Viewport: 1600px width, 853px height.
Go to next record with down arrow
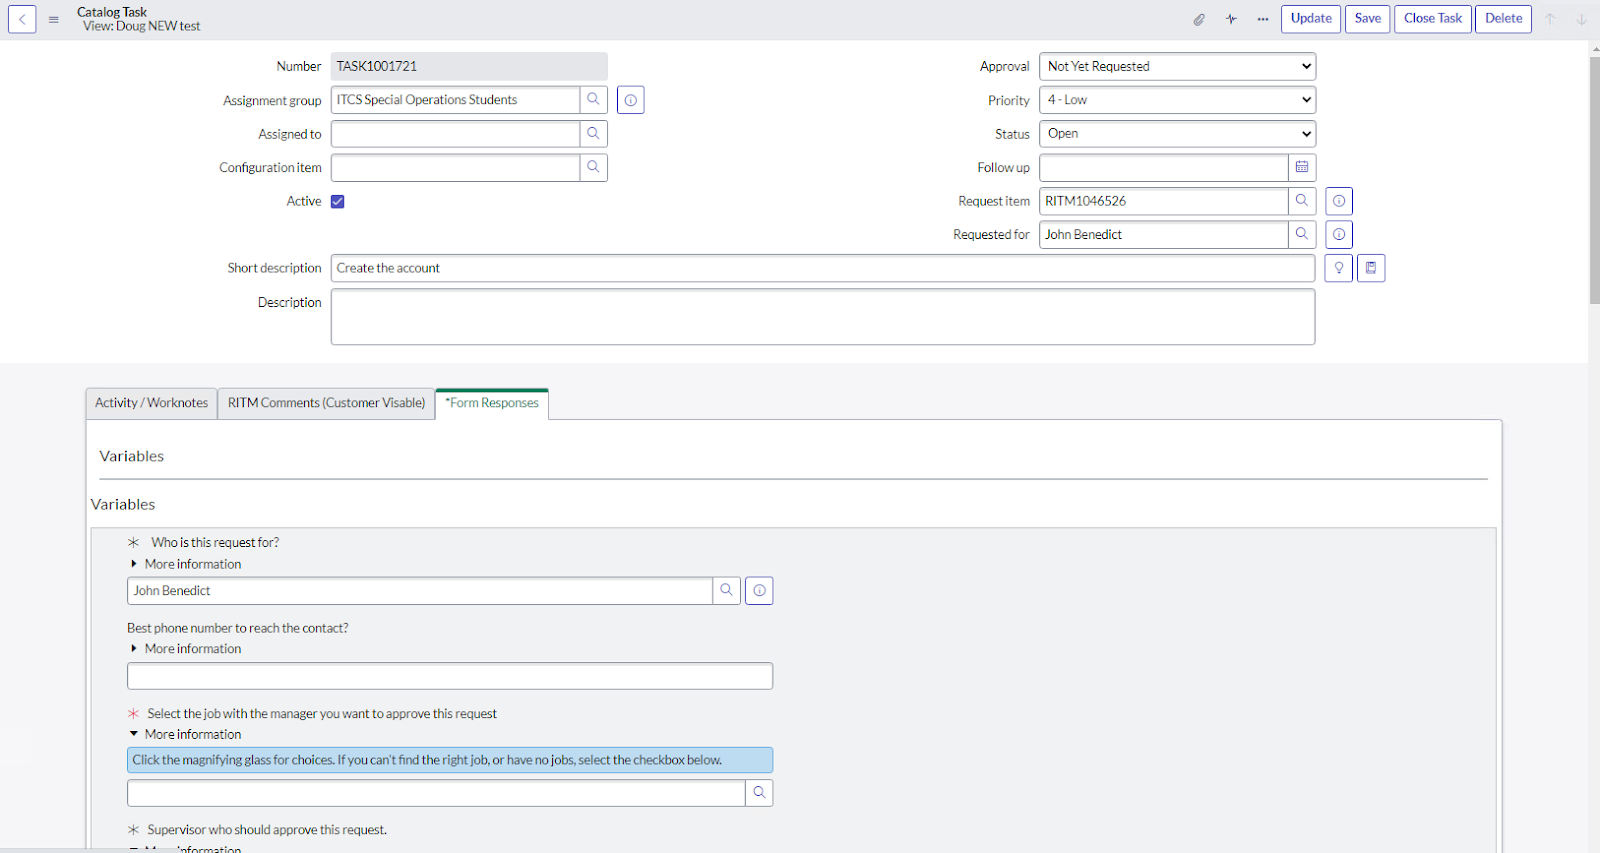point(1582,19)
